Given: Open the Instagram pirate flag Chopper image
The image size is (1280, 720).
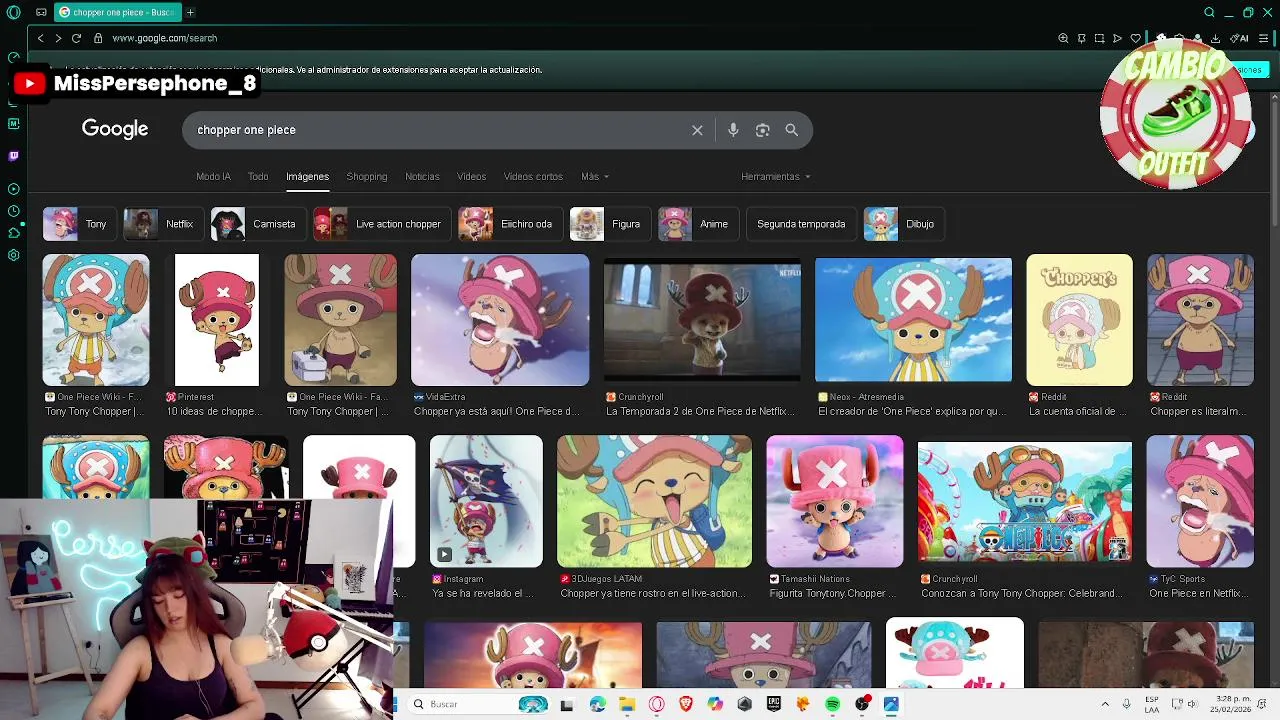Looking at the screenshot, I should (x=486, y=502).
